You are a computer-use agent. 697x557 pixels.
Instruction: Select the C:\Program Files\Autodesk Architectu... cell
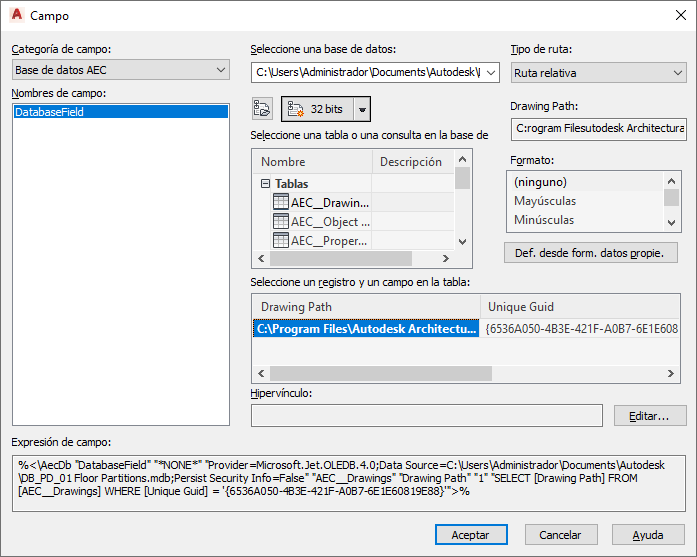[366, 329]
